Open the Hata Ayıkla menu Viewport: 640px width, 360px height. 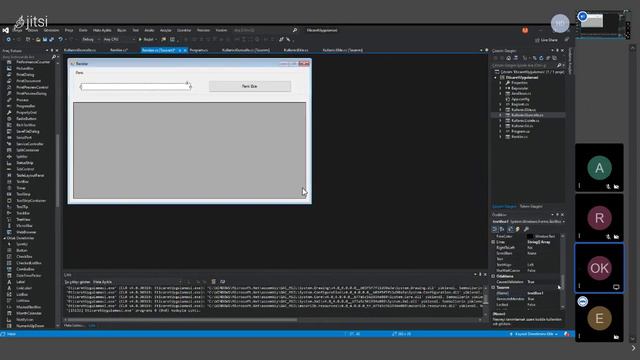(x=102, y=30)
